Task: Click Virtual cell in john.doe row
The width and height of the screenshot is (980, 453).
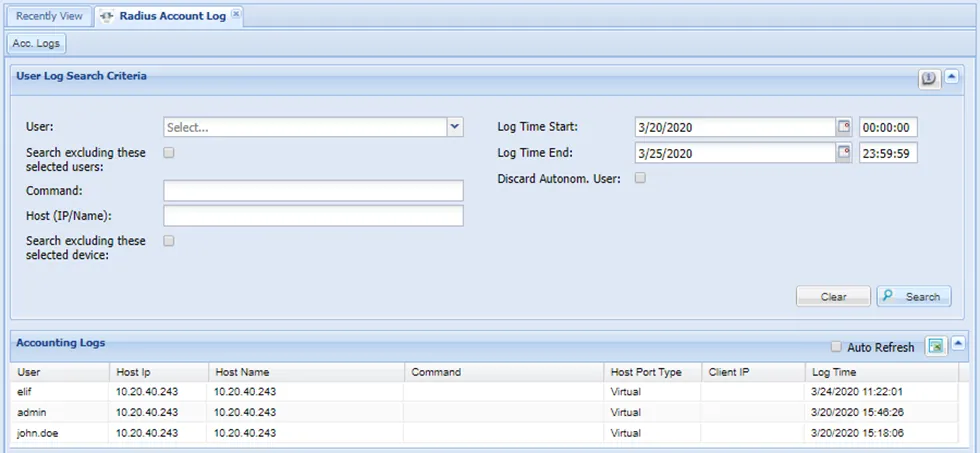Action: pos(652,433)
